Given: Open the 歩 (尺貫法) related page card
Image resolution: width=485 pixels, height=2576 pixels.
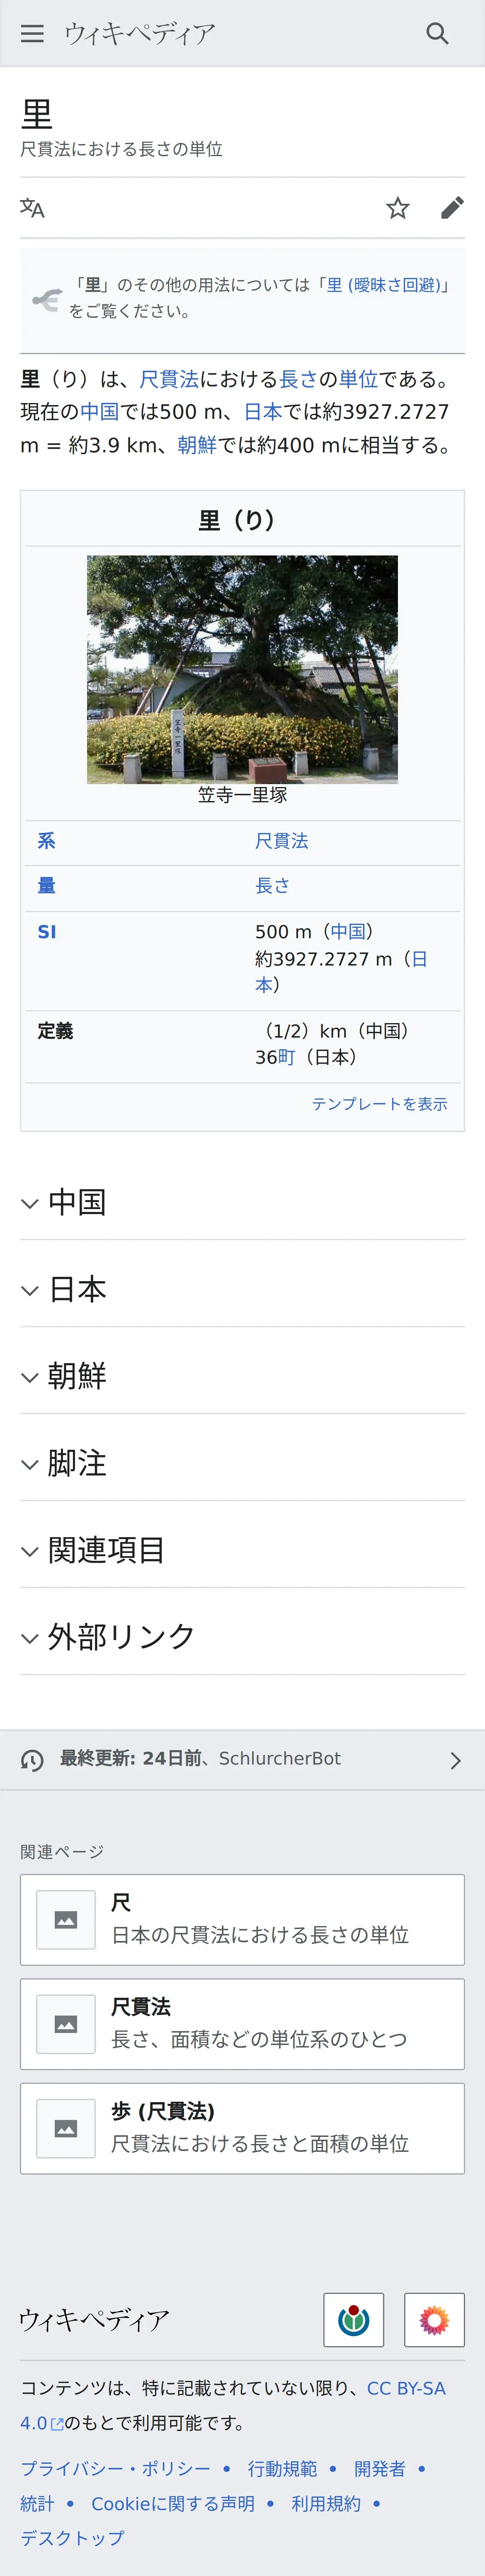Looking at the screenshot, I should click(242, 2128).
